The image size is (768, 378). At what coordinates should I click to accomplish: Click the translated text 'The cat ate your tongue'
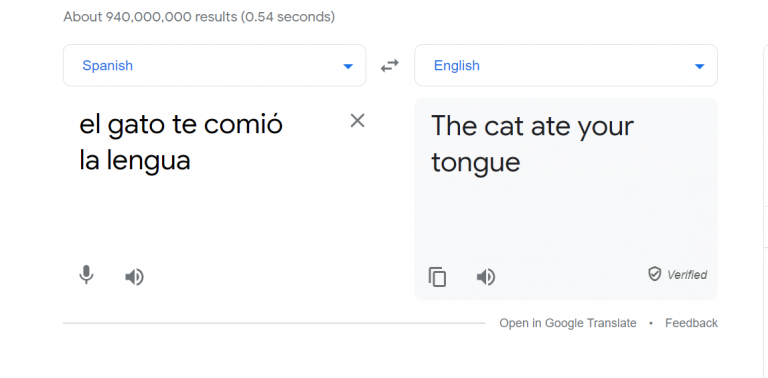click(532, 143)
